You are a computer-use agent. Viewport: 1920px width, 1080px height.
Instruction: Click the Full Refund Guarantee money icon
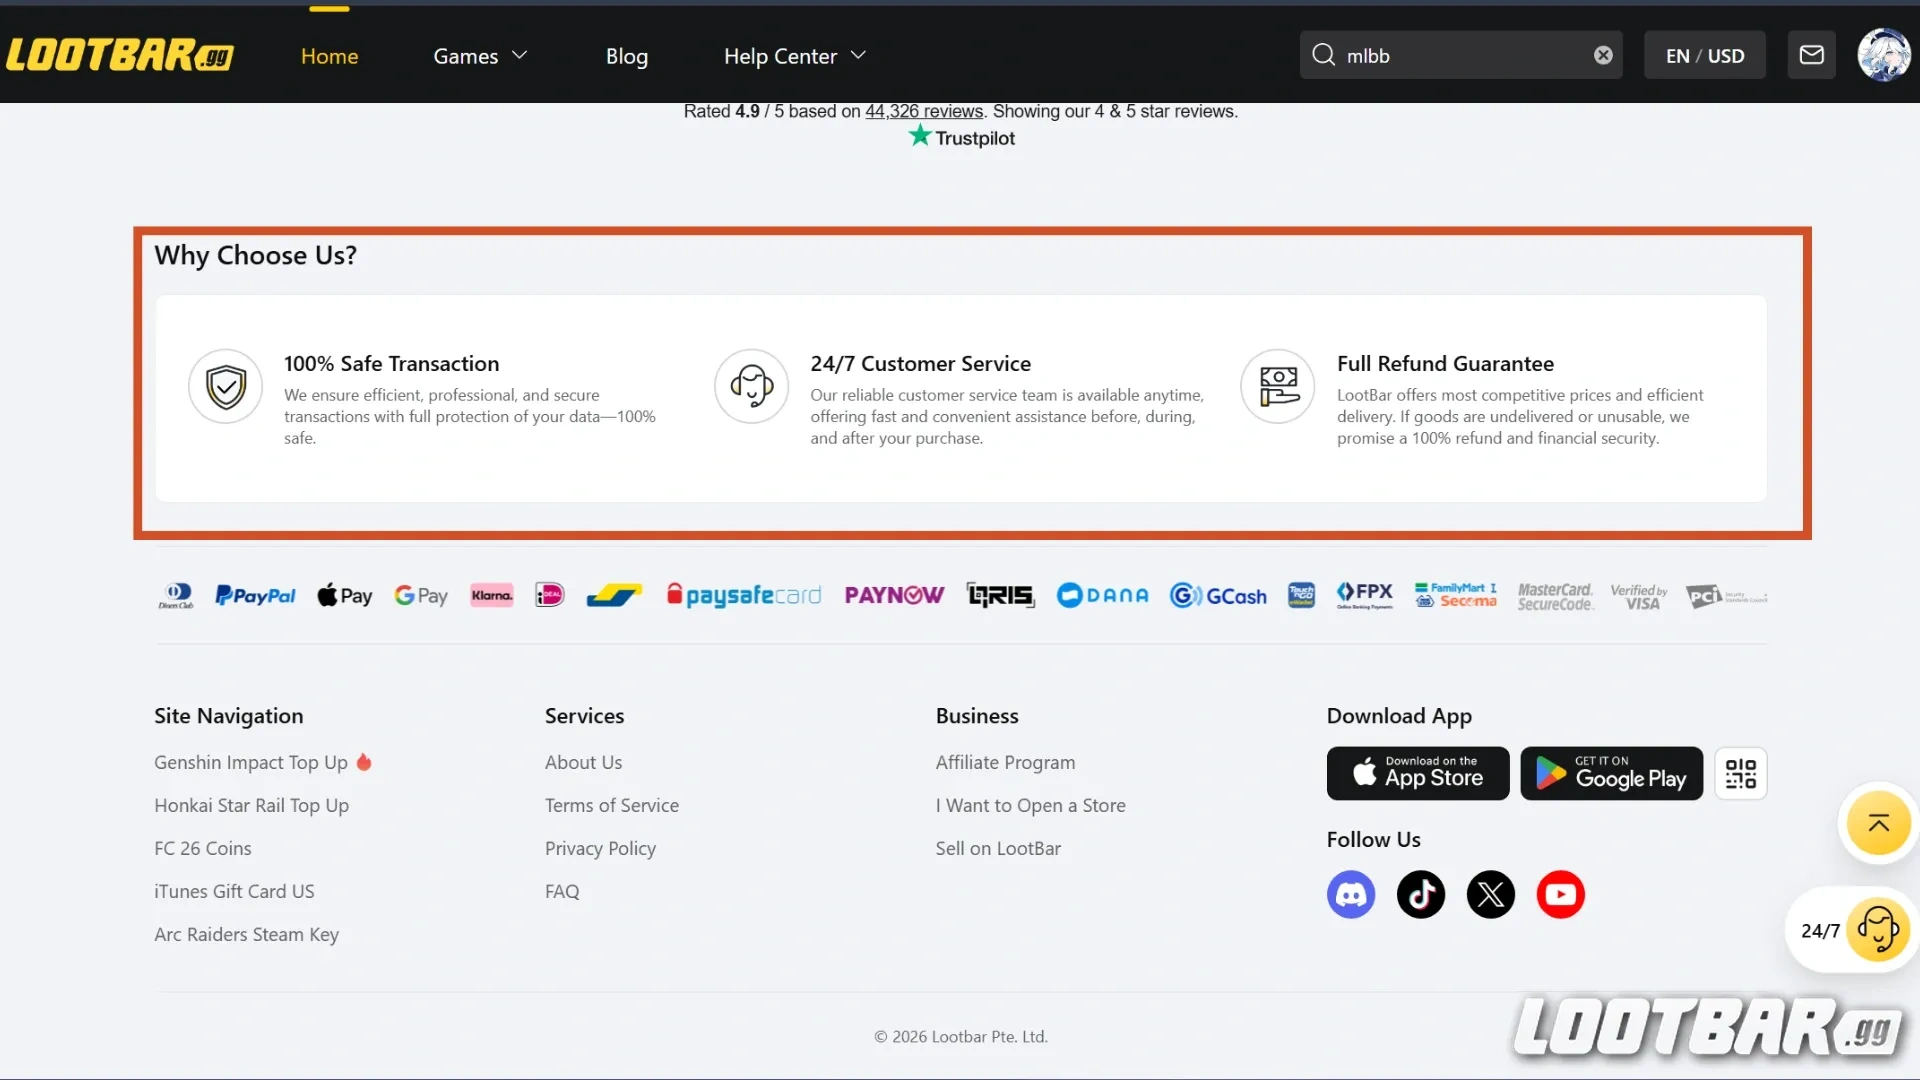(1278, 386)
